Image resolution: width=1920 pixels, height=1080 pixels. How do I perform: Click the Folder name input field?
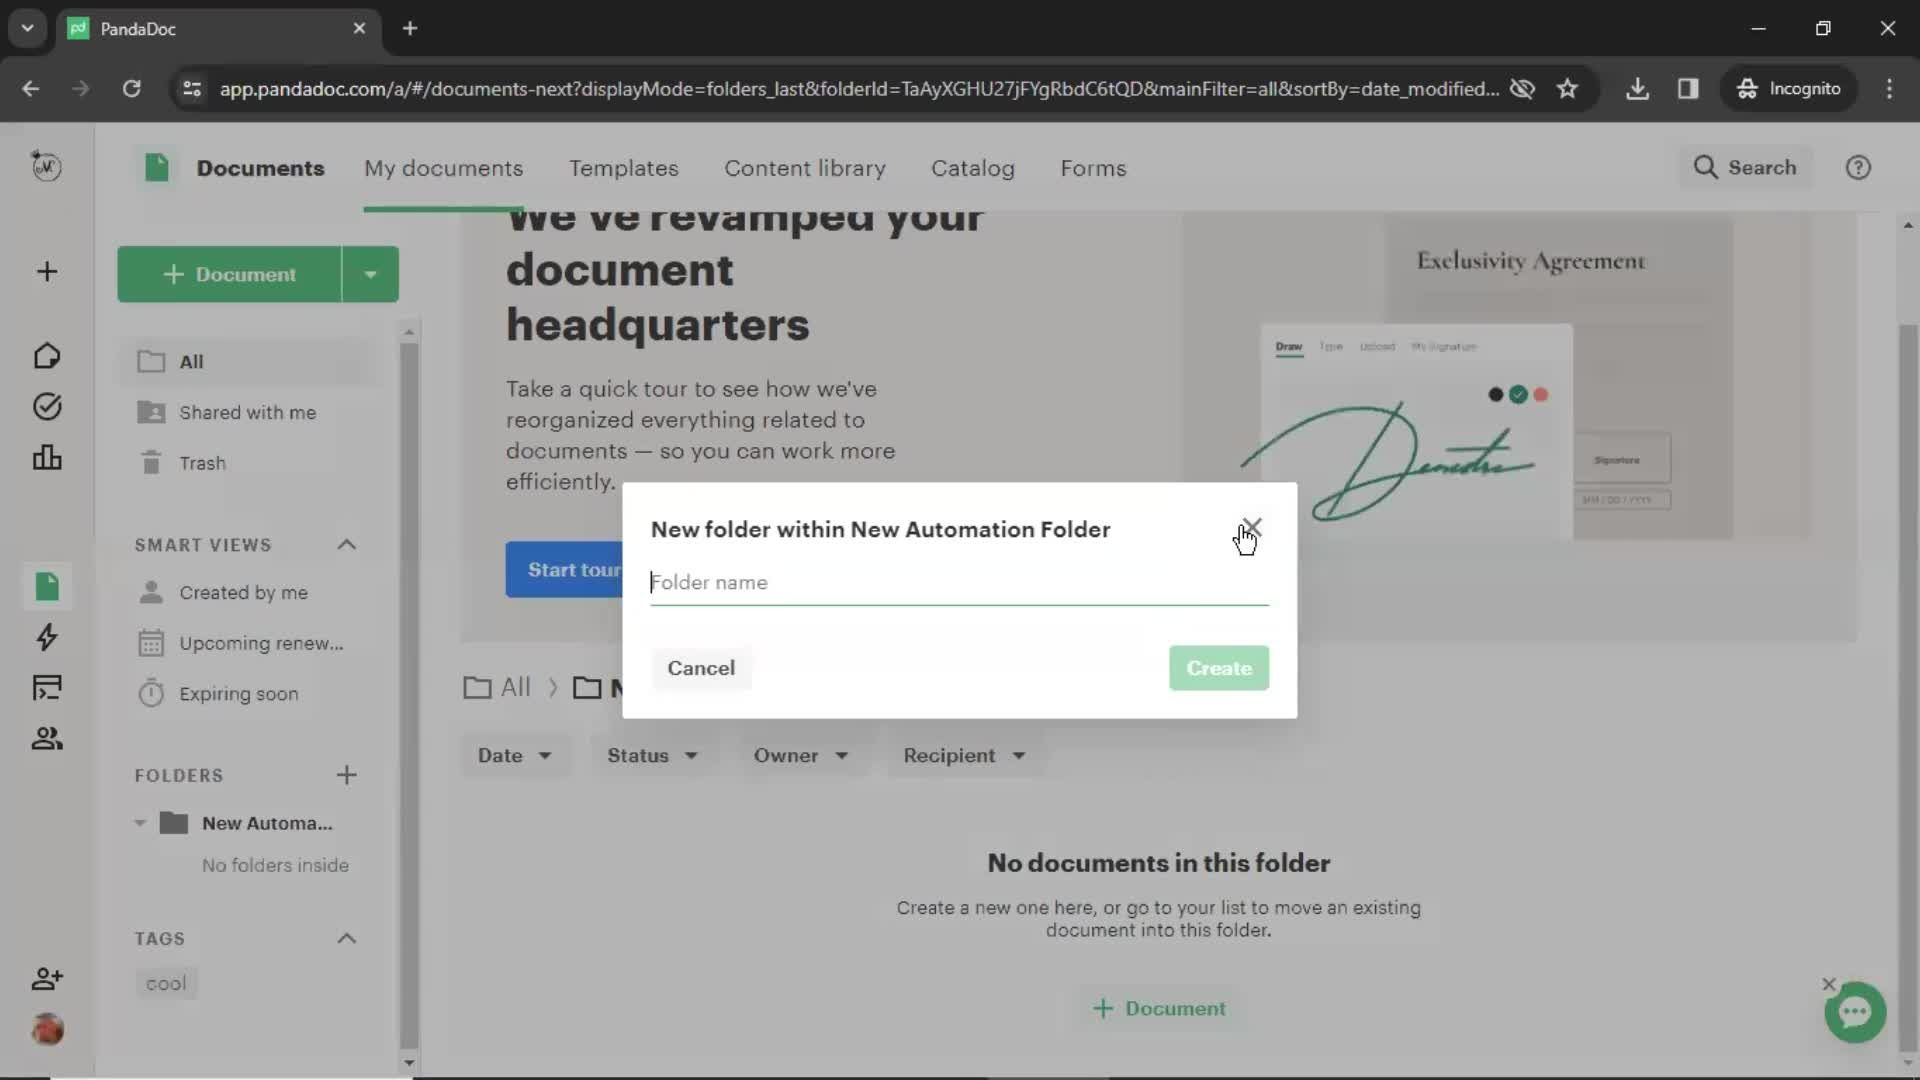(959, 582)
